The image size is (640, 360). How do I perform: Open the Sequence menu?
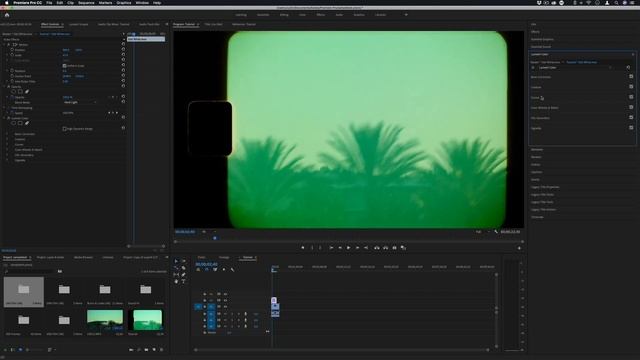86,3
